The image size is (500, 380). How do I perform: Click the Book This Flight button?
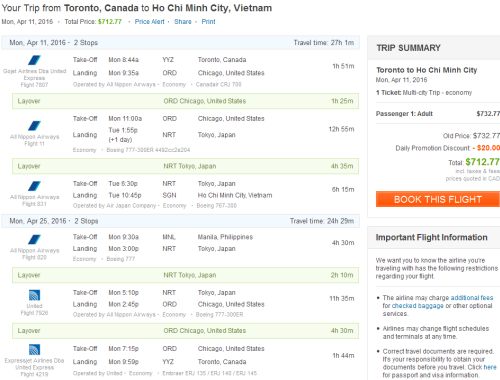click(x=438, y=199)
